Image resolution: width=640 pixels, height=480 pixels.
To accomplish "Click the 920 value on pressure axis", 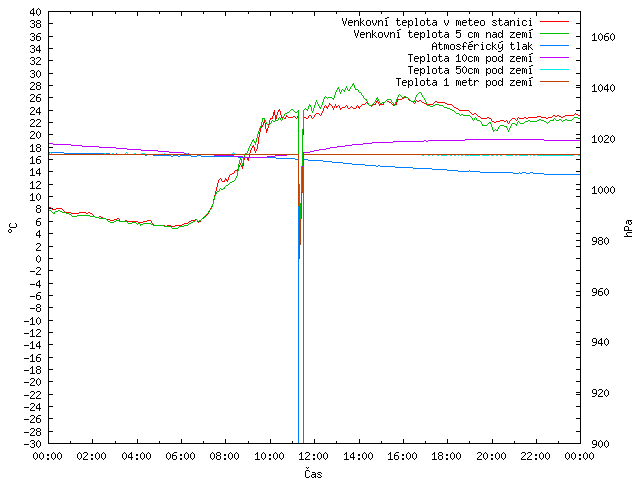I will (x=600, y=393).
